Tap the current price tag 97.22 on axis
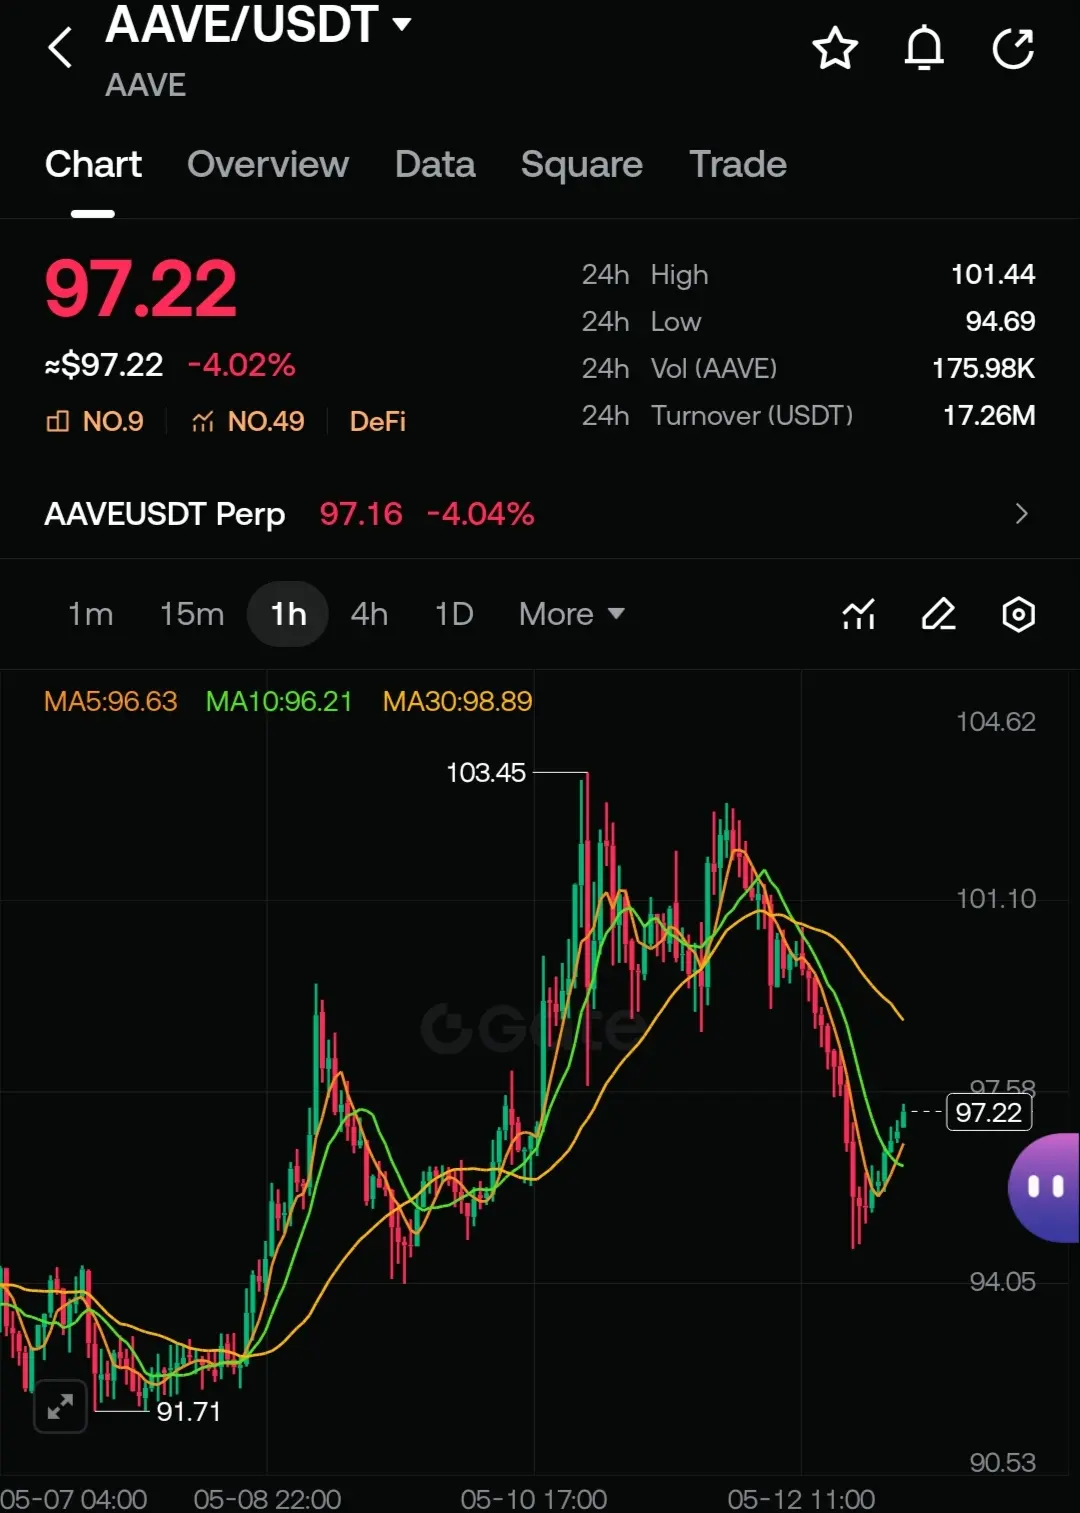Screen dimensions: 1080x1513 tap(989, 1112)
